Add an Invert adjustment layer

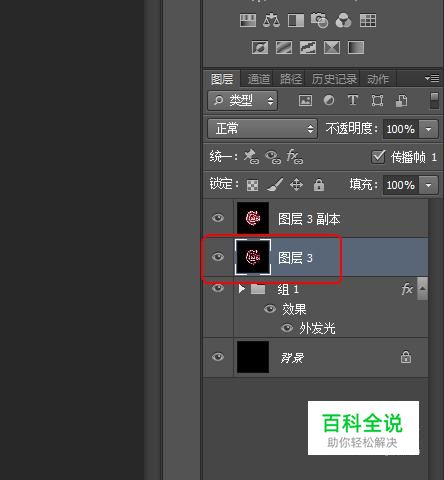tap(260, 48)
